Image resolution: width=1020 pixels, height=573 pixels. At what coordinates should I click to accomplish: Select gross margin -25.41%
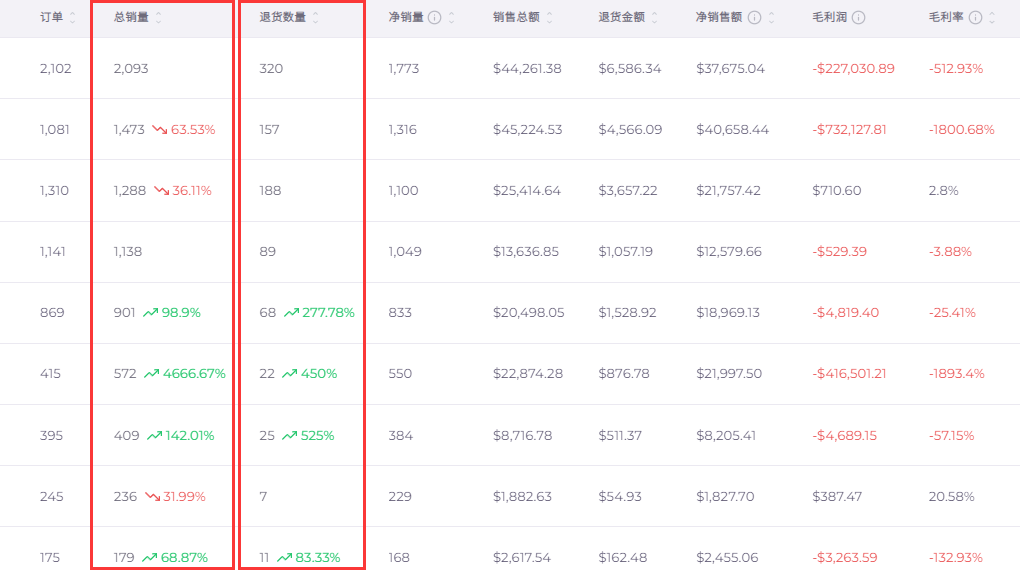(952, 313)
